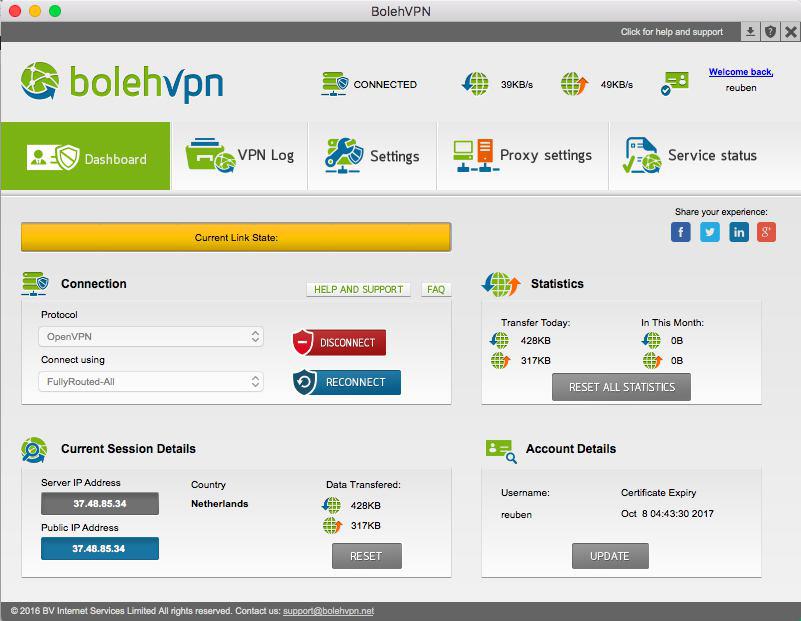This screenshot has height=621, width=801.
Task: Click the CONNECTED server status icon
Action: pos(335,84)
